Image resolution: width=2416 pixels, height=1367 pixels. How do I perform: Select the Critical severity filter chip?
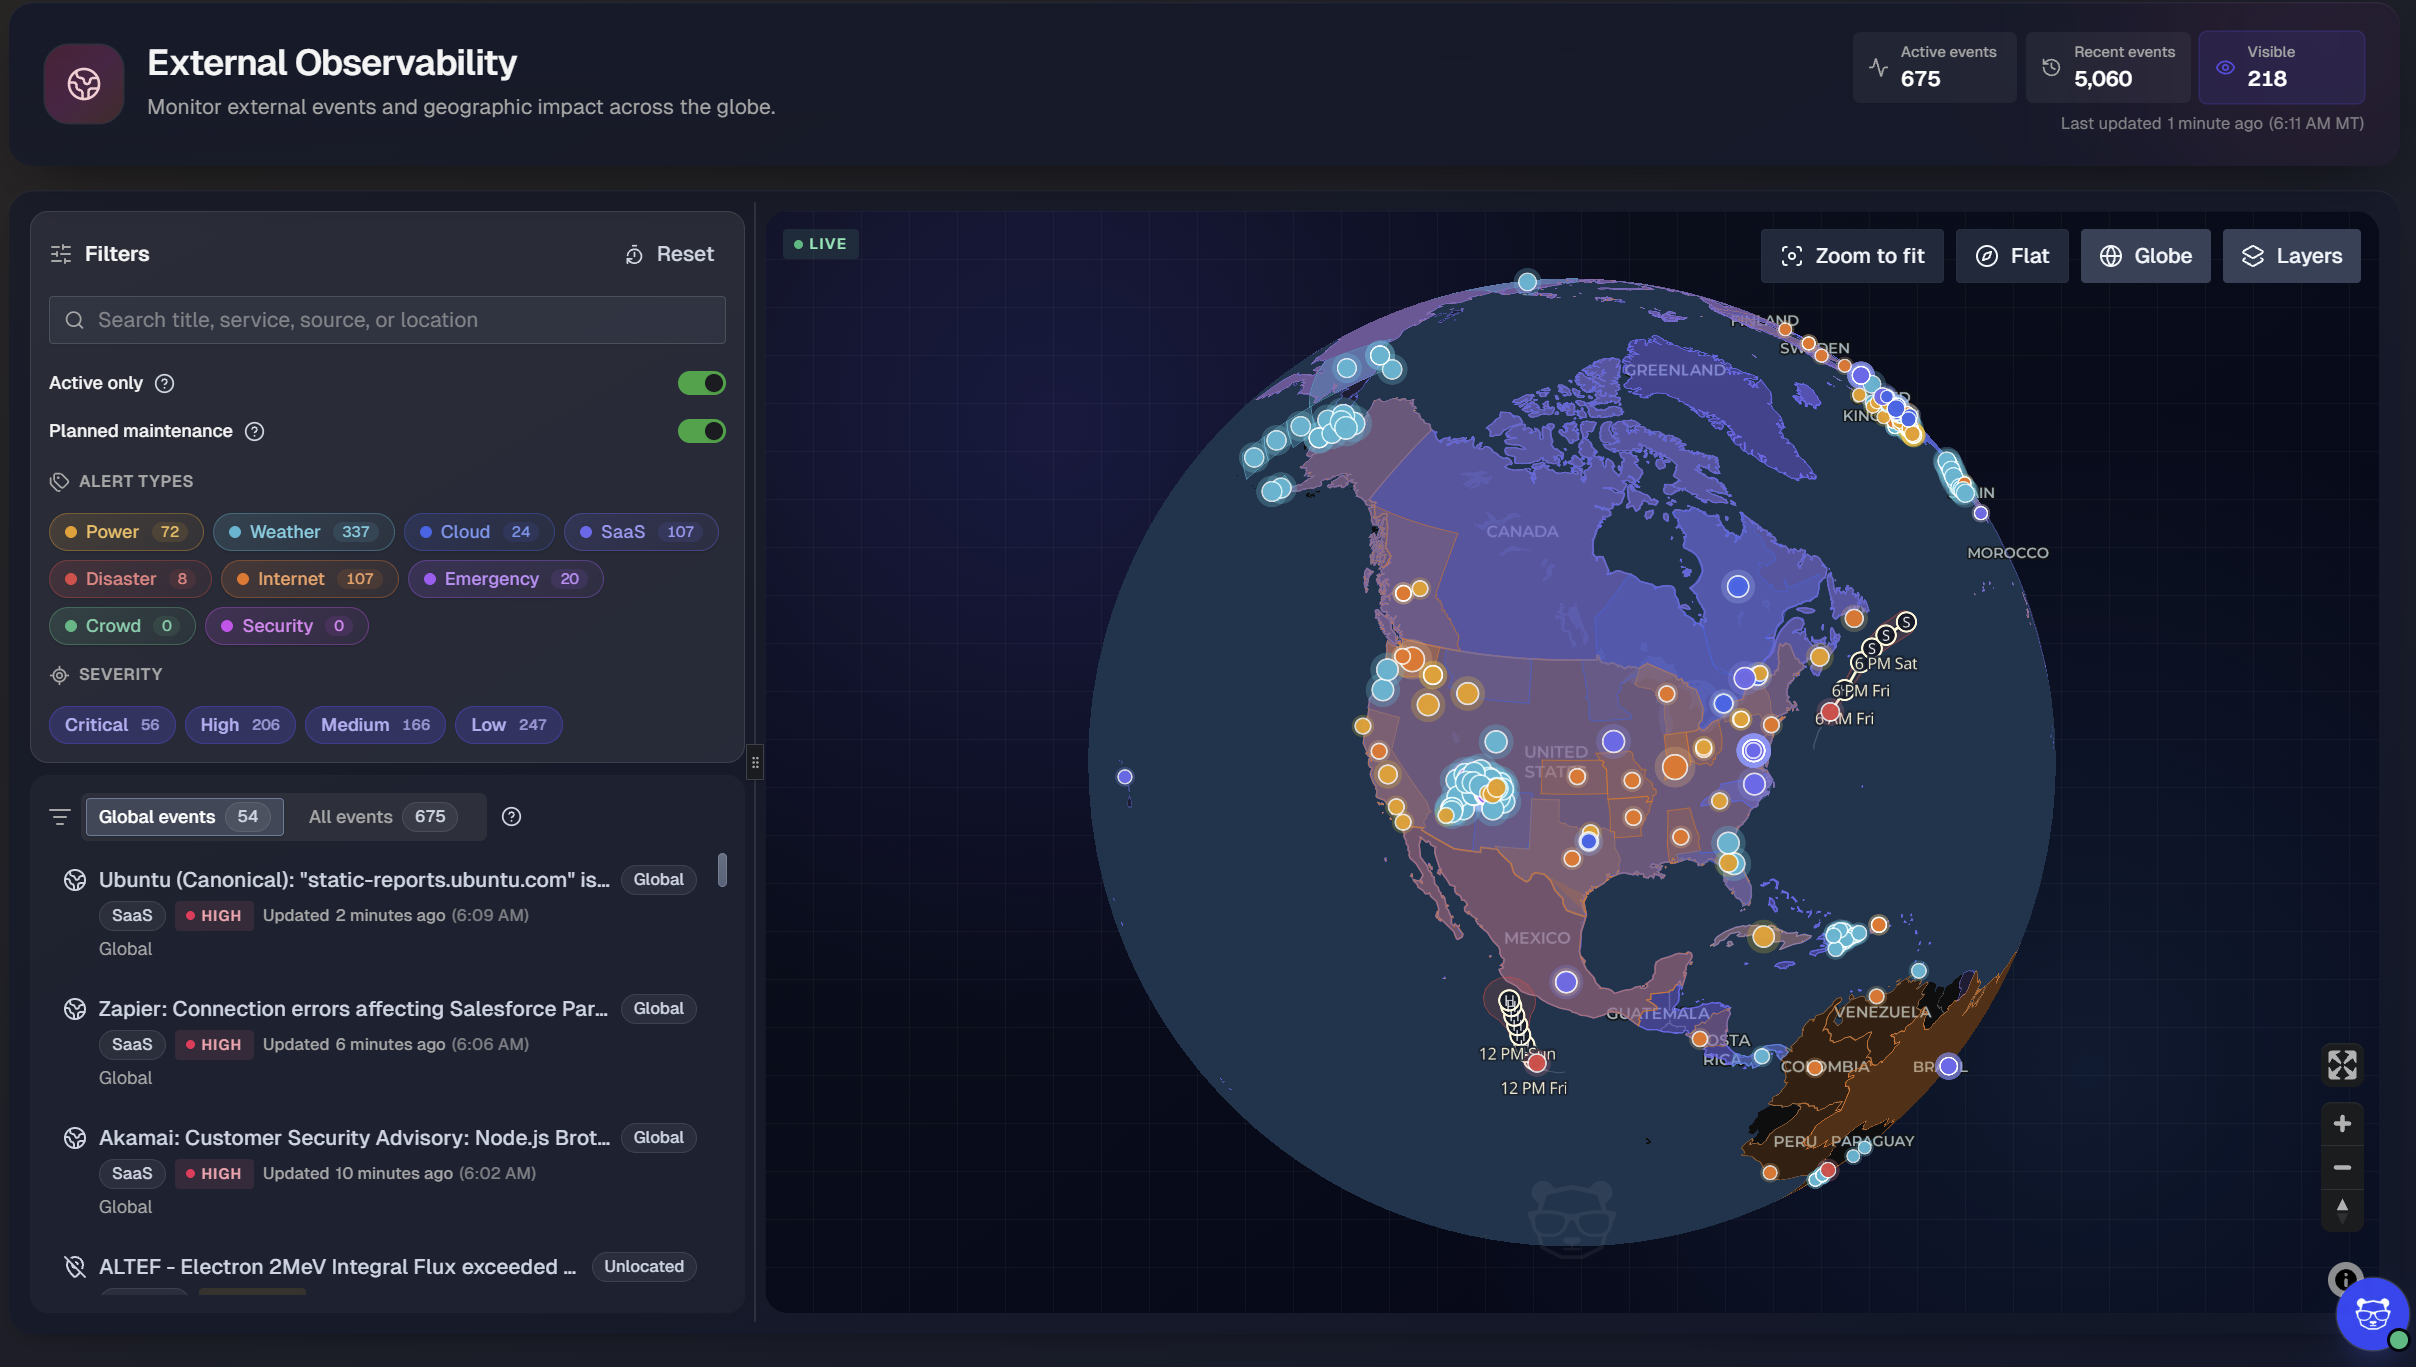pyautogui.click(x=112, y=725)
